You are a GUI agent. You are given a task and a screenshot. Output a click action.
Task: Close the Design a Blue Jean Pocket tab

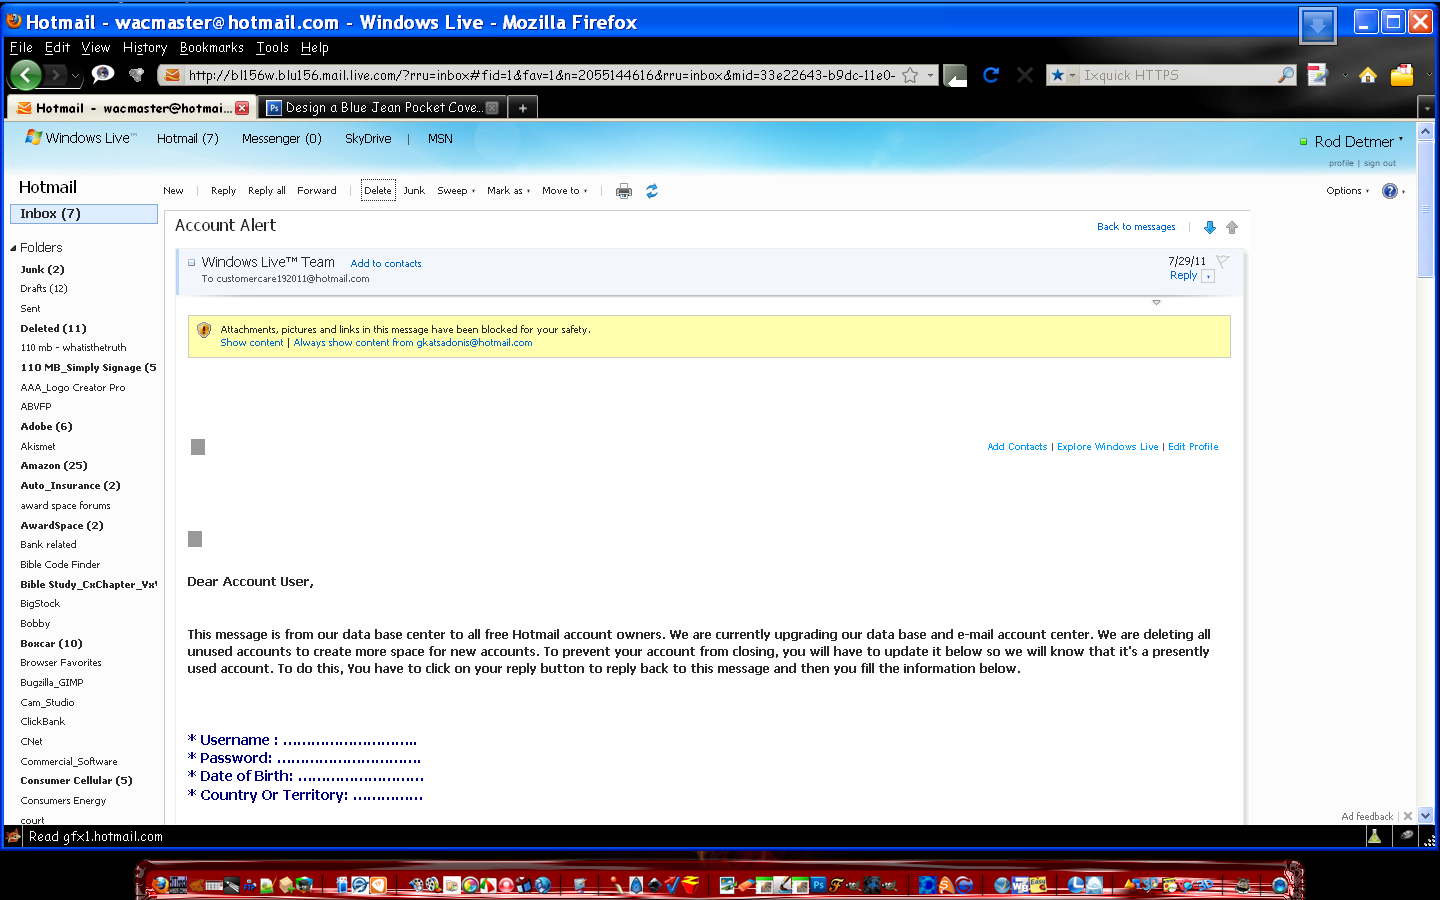[x=492, y=108]
